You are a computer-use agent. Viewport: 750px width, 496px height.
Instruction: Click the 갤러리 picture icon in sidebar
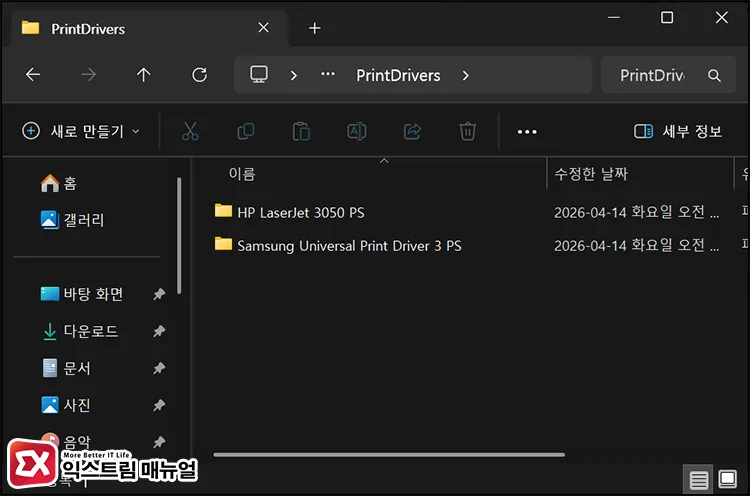click(50, 220)
